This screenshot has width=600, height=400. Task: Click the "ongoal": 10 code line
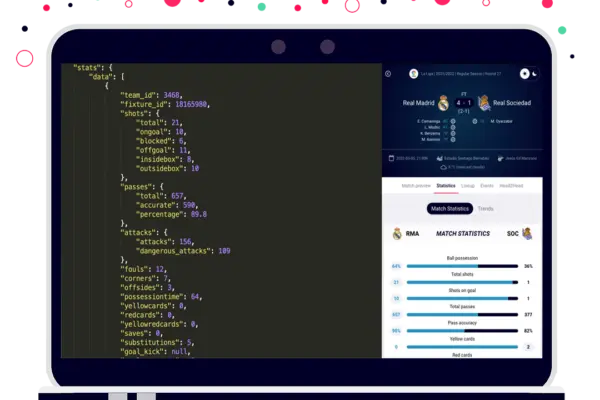tap(161, 132)
